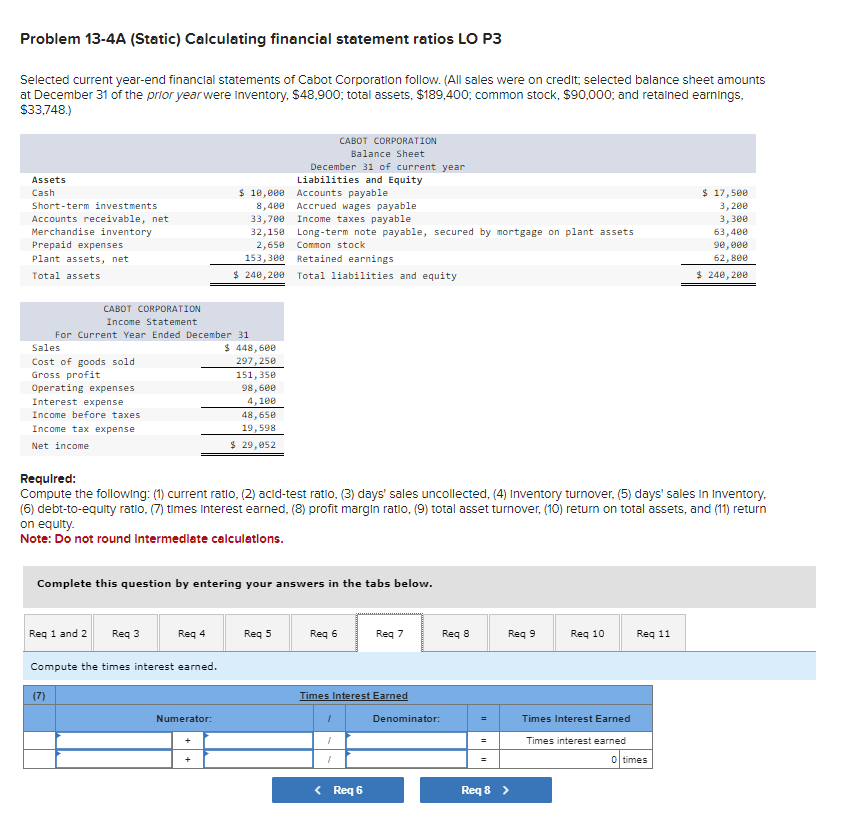843x828 pixels.
Task: Click the second-row Denominator input field
Action: [405, 759]
